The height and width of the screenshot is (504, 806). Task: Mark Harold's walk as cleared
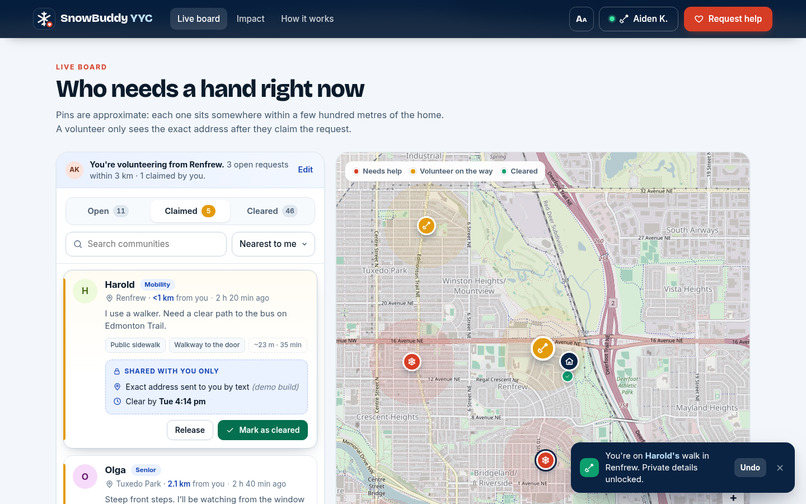click(263, 430)
